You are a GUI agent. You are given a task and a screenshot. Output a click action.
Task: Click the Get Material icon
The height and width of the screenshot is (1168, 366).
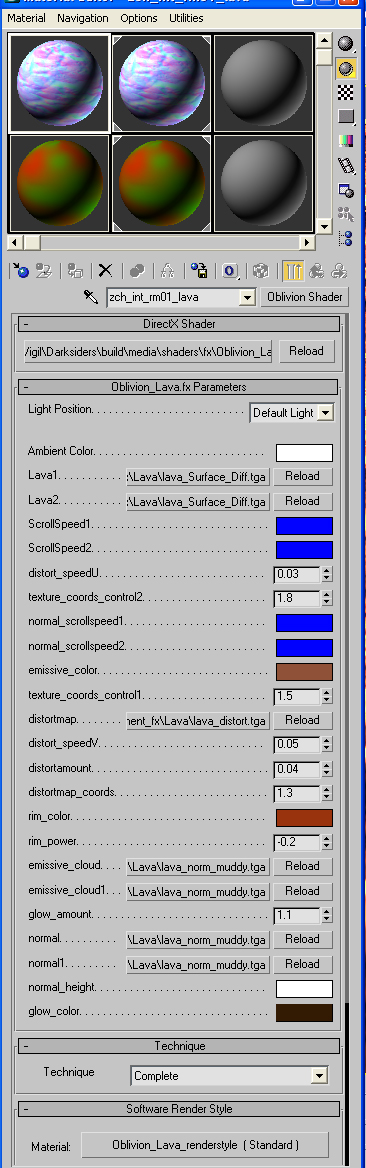point(19,271)
